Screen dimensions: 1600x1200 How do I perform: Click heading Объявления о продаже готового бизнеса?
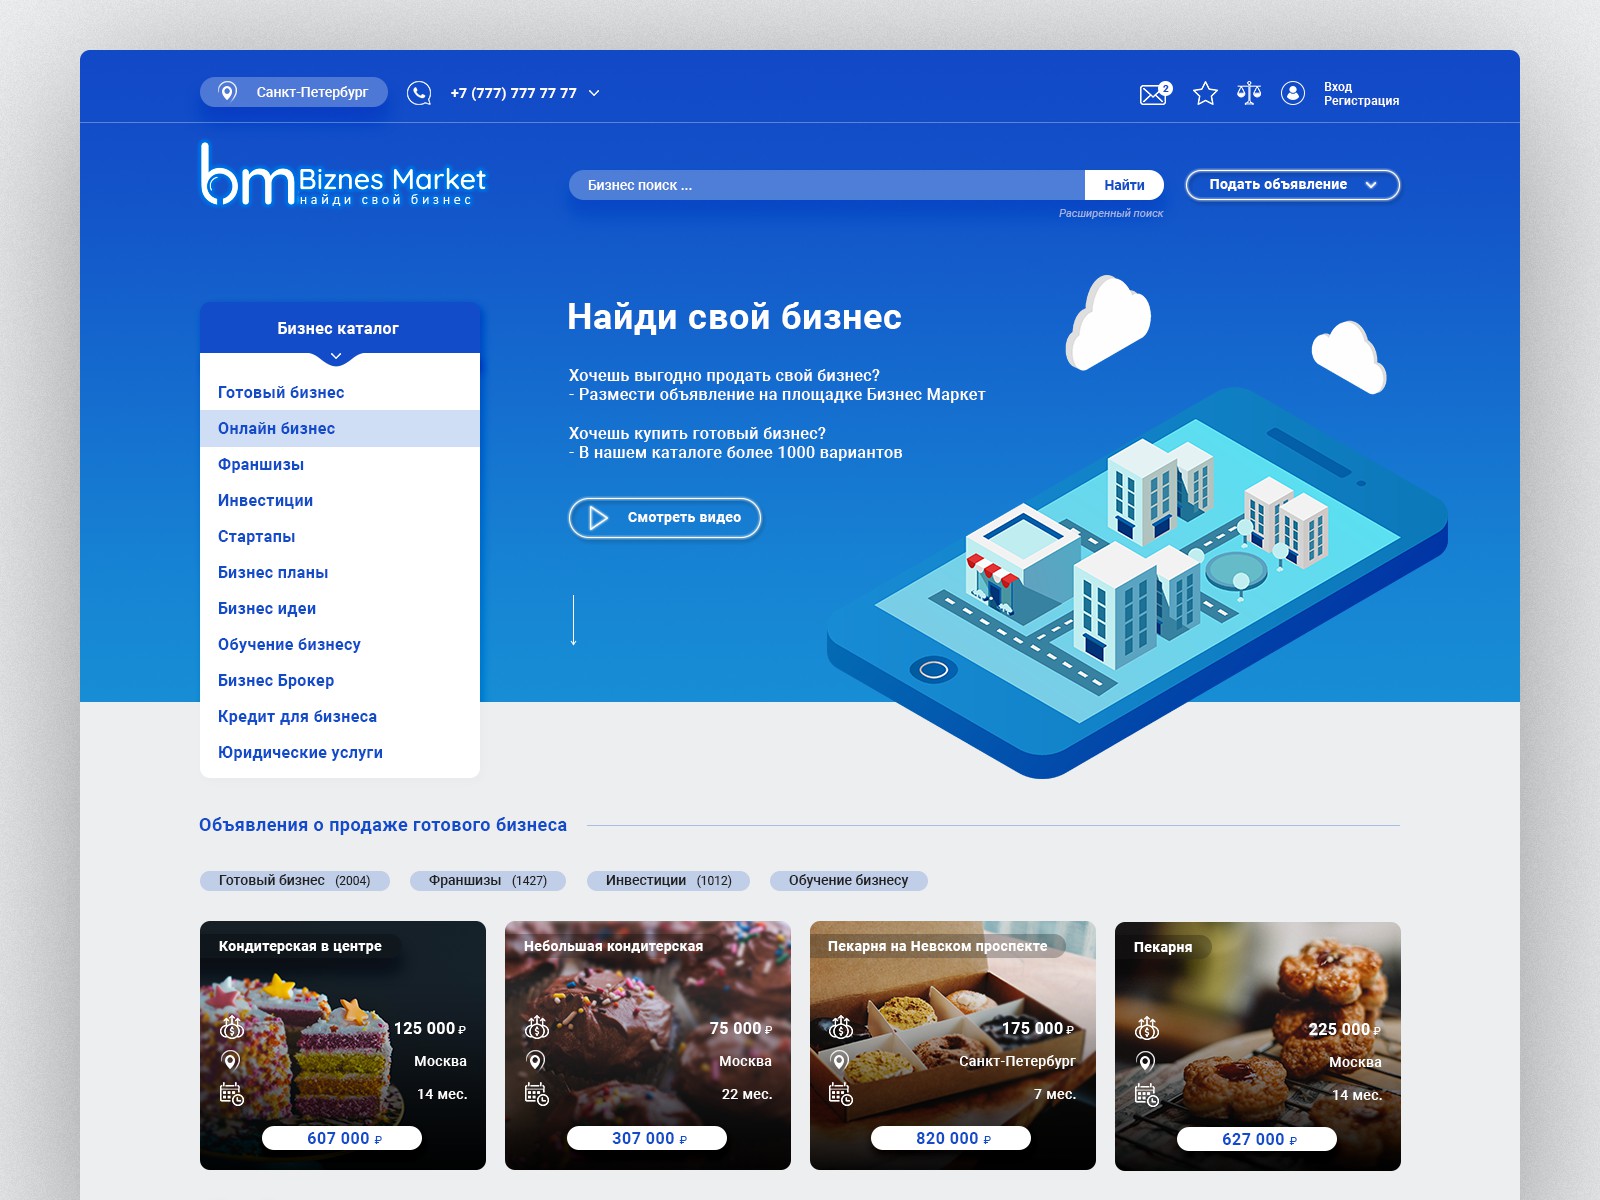point(383,825)
